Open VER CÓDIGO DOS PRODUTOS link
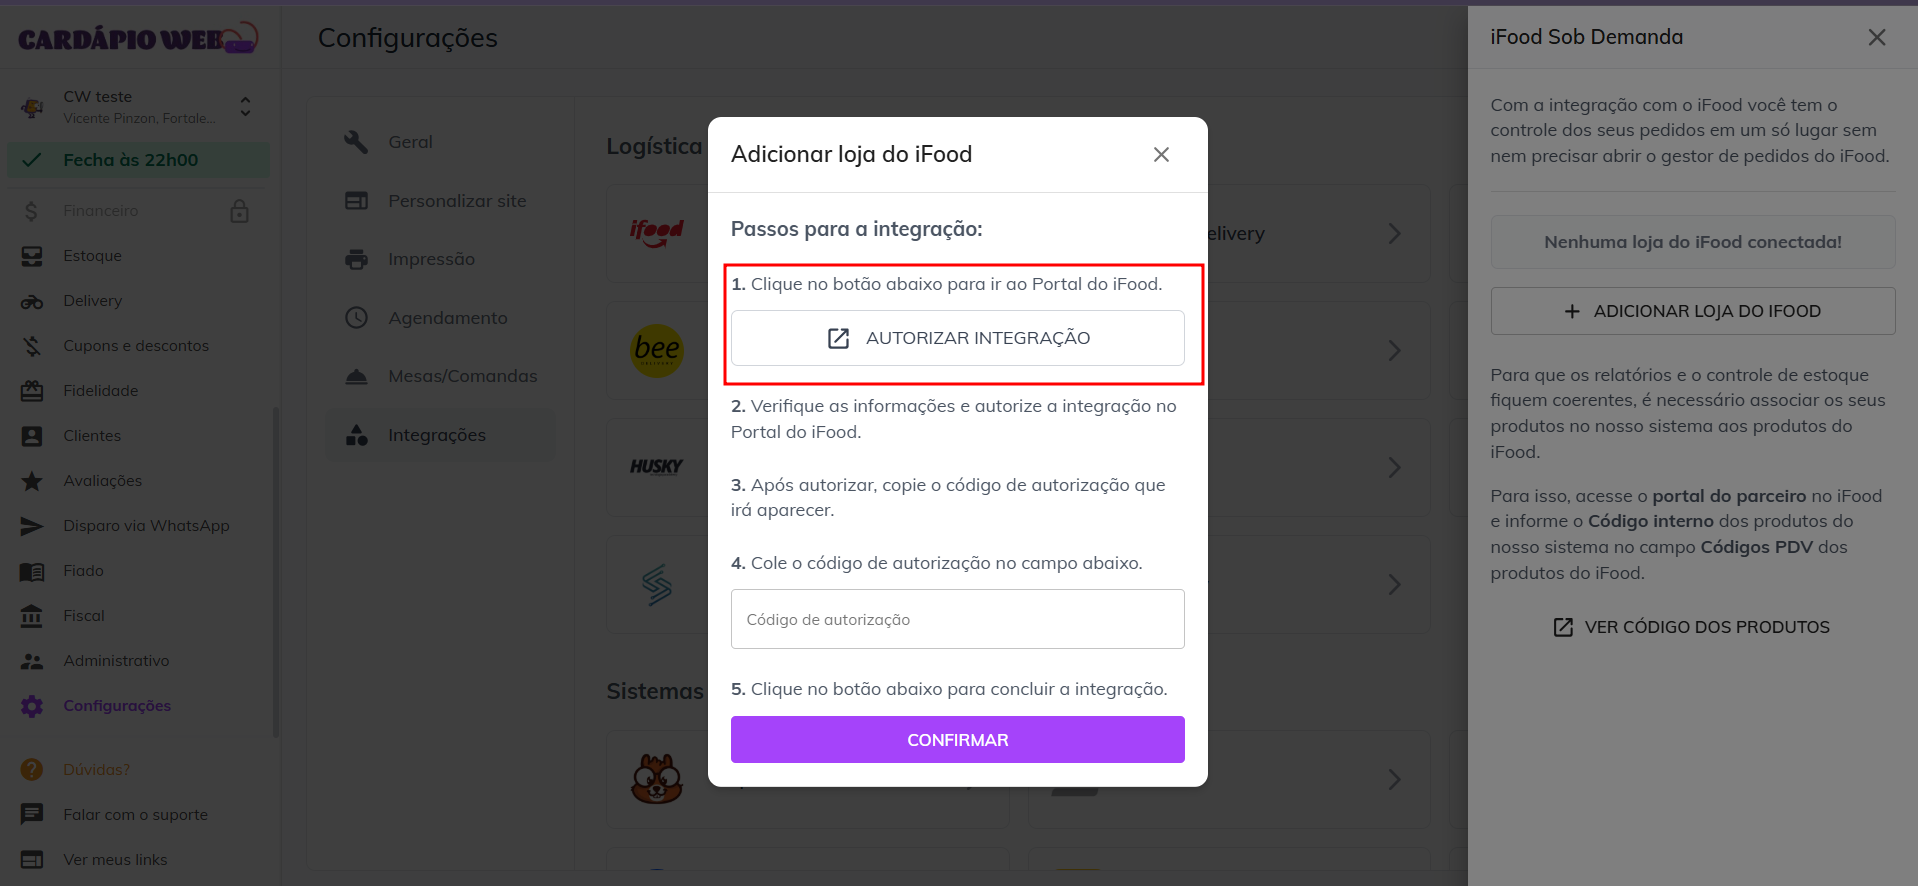The height and width of the screenshot is (886, 1918). pyautogui.click(x=1691, y=627)
